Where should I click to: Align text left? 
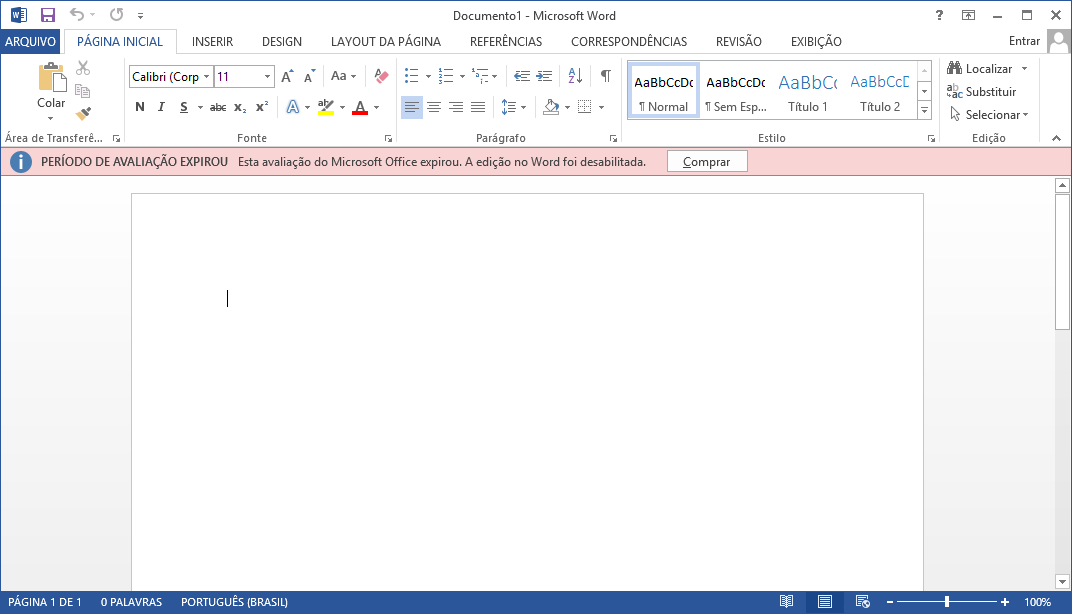[412, 107]
